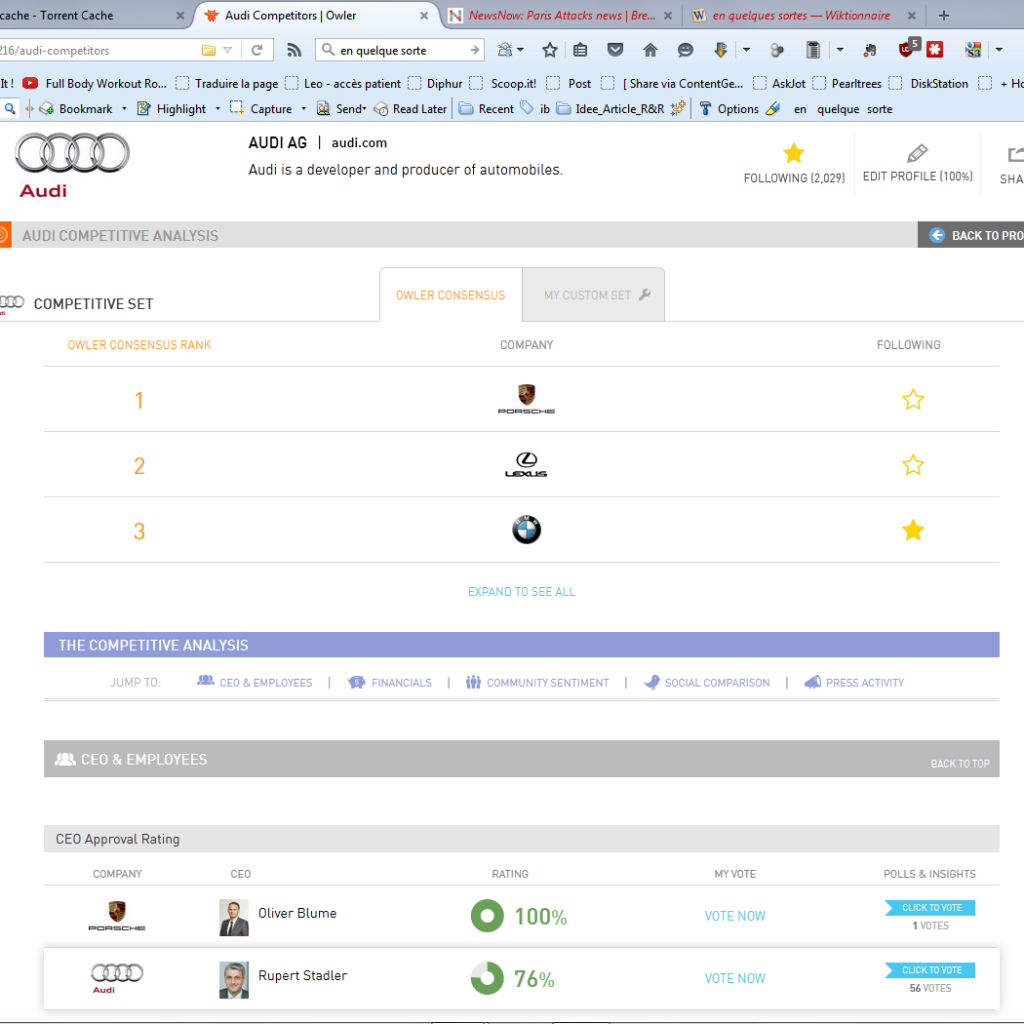1024x1024 pixels.
Task: Open the Capture dropdown arrow
Action: coord(303,108)
